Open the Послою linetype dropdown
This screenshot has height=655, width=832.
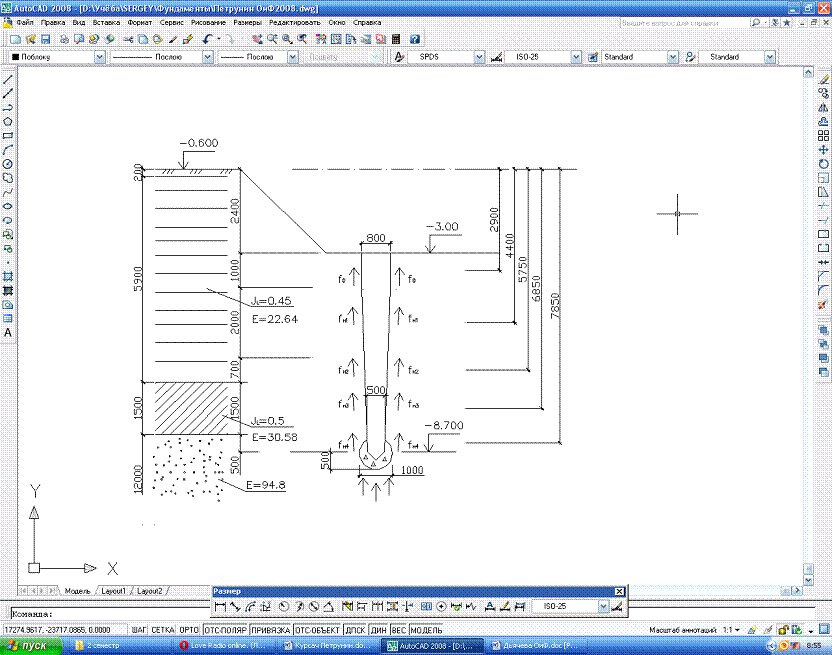(x=208, y=58)
